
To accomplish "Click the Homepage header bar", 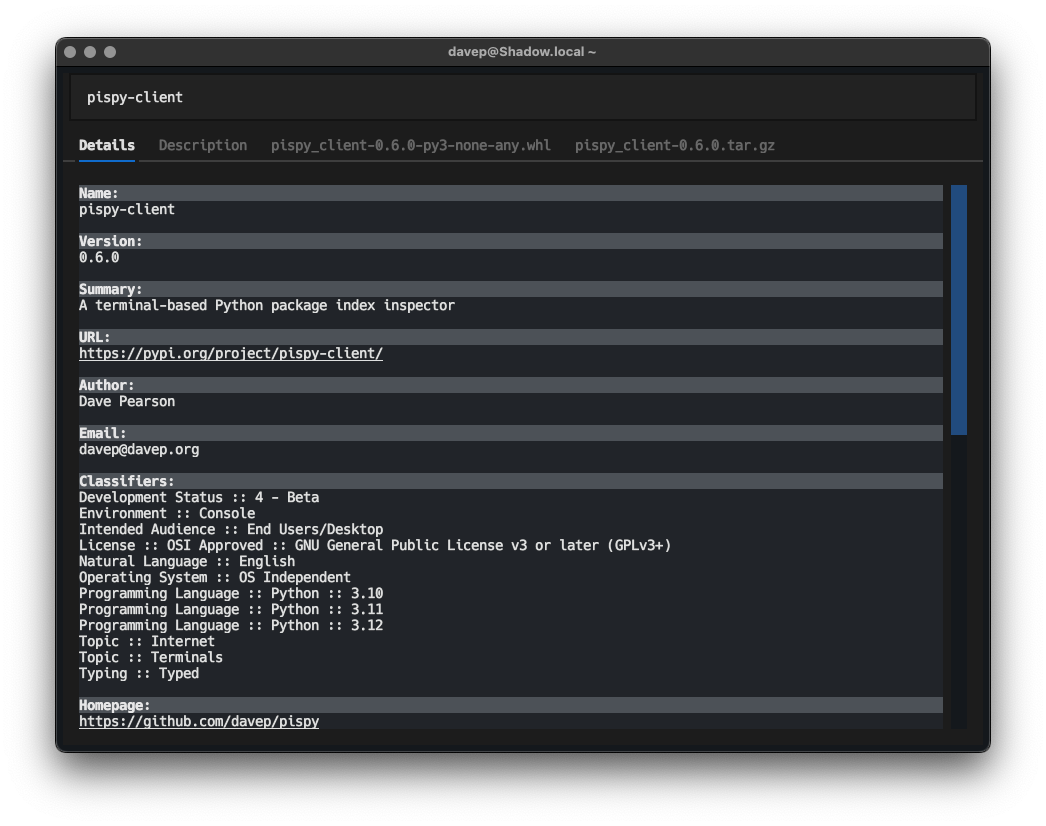I will pos(510,705).
